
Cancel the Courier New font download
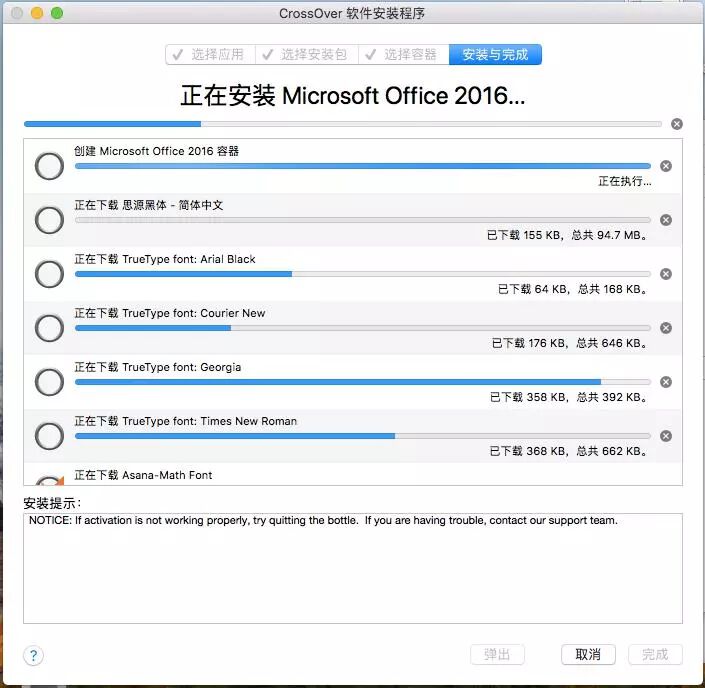tap(666, 328)
